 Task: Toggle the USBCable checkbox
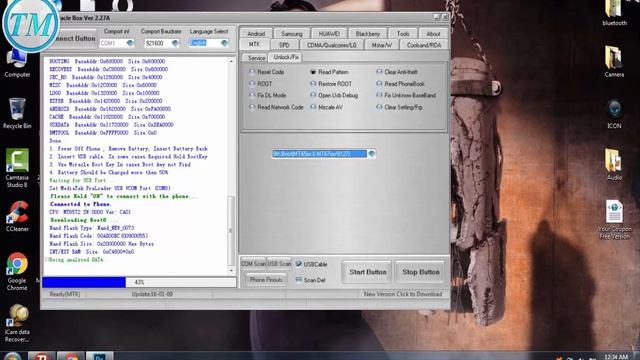pyautogui.click(x=299, y=264)
